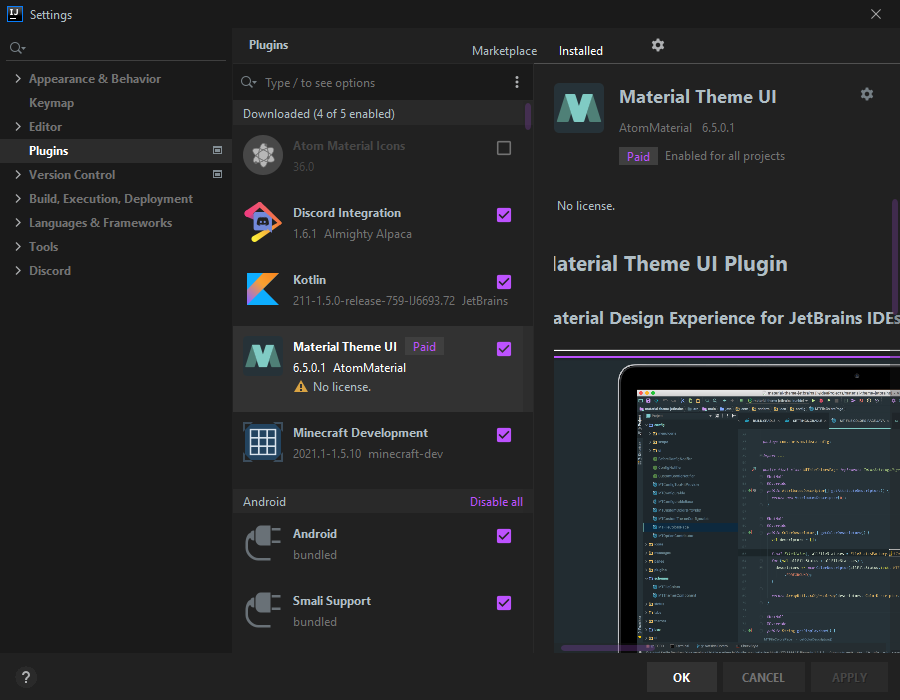The width and height of the screenshot is (900, 700).
Task: Click the Atom Material Icons logo
Action: coord(263,155)
